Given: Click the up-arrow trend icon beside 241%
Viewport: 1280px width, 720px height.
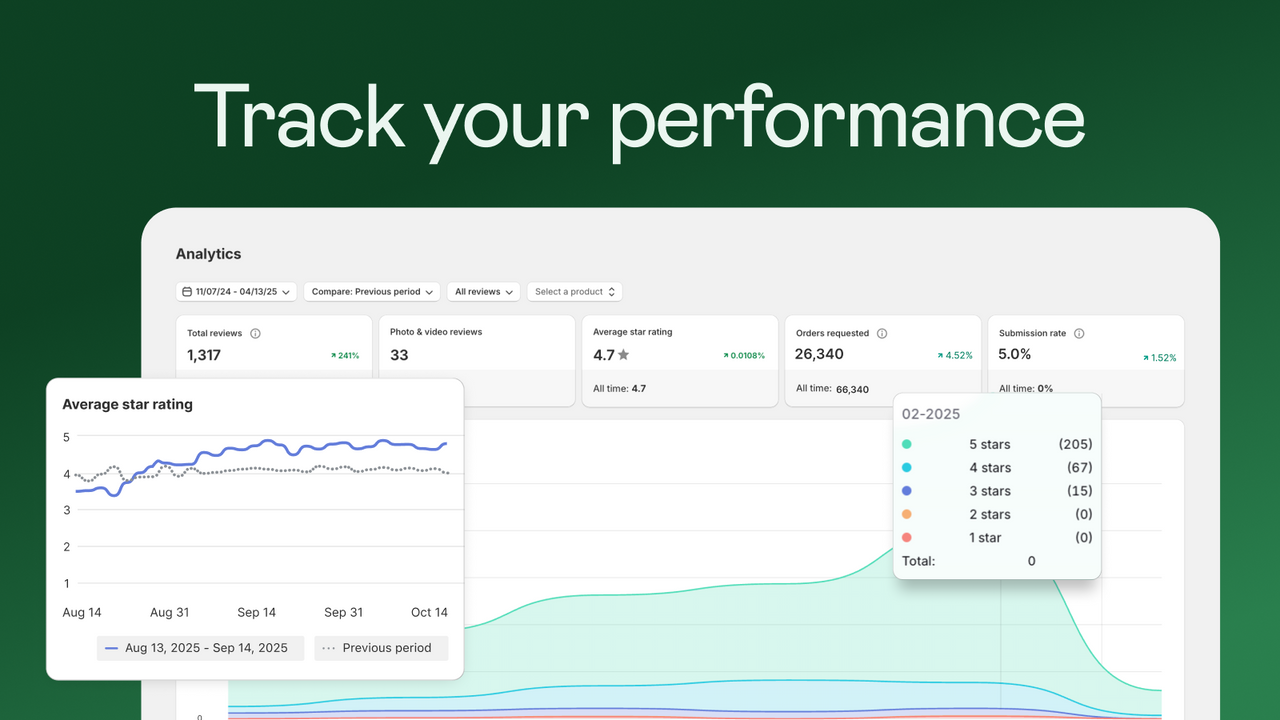Looking at the screenshot, I should [x=333, y=355].
